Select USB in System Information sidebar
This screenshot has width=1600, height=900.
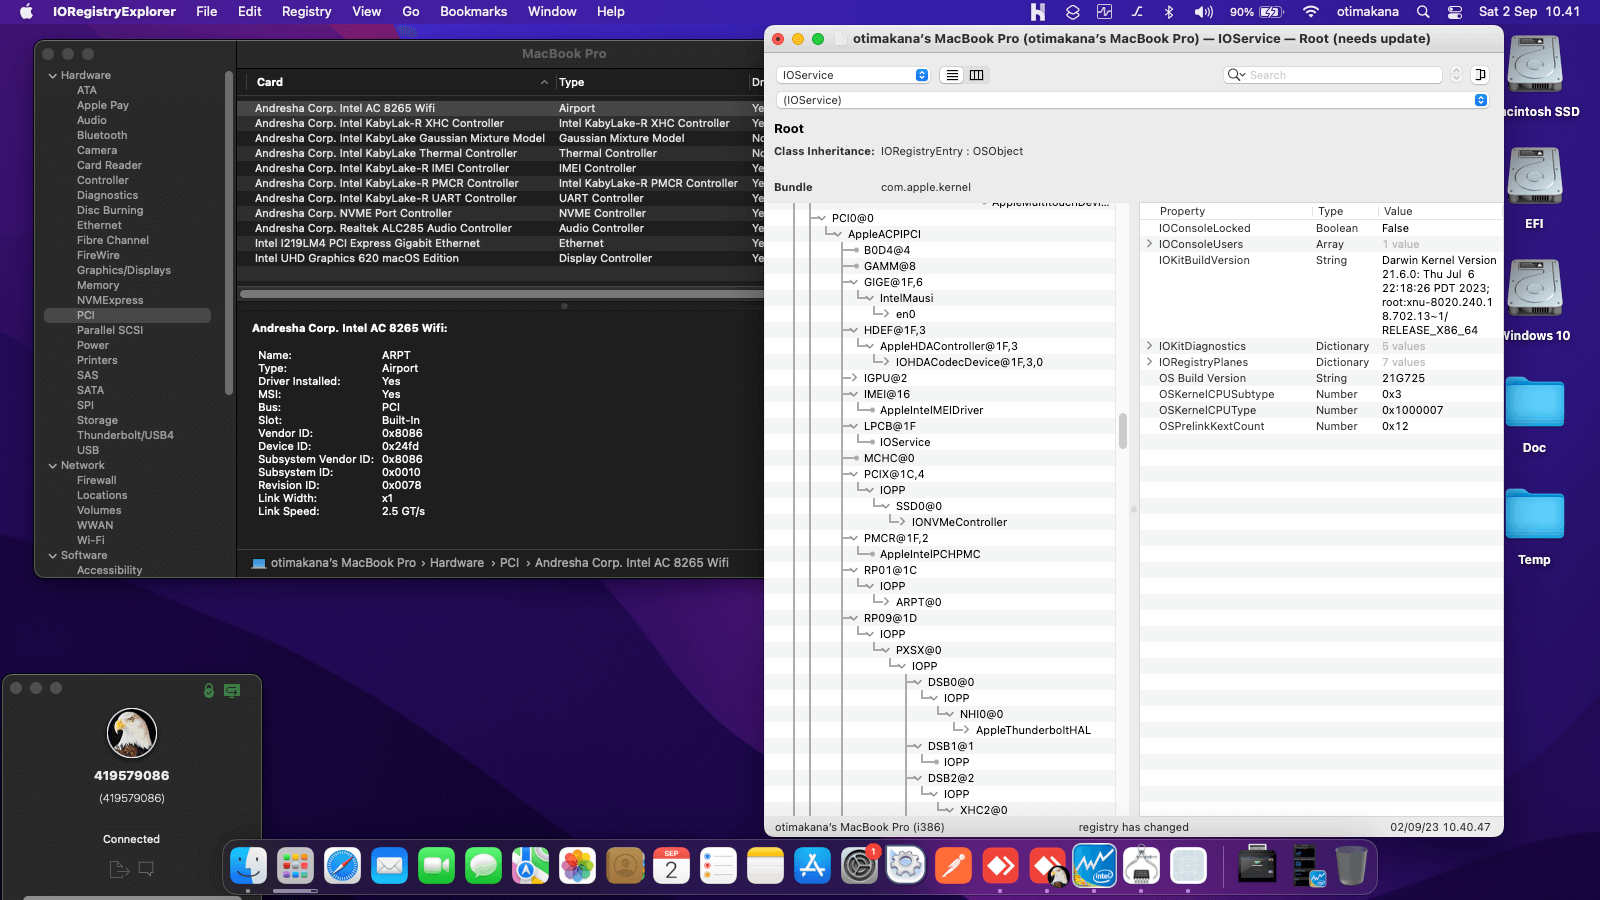click(88, 450)
